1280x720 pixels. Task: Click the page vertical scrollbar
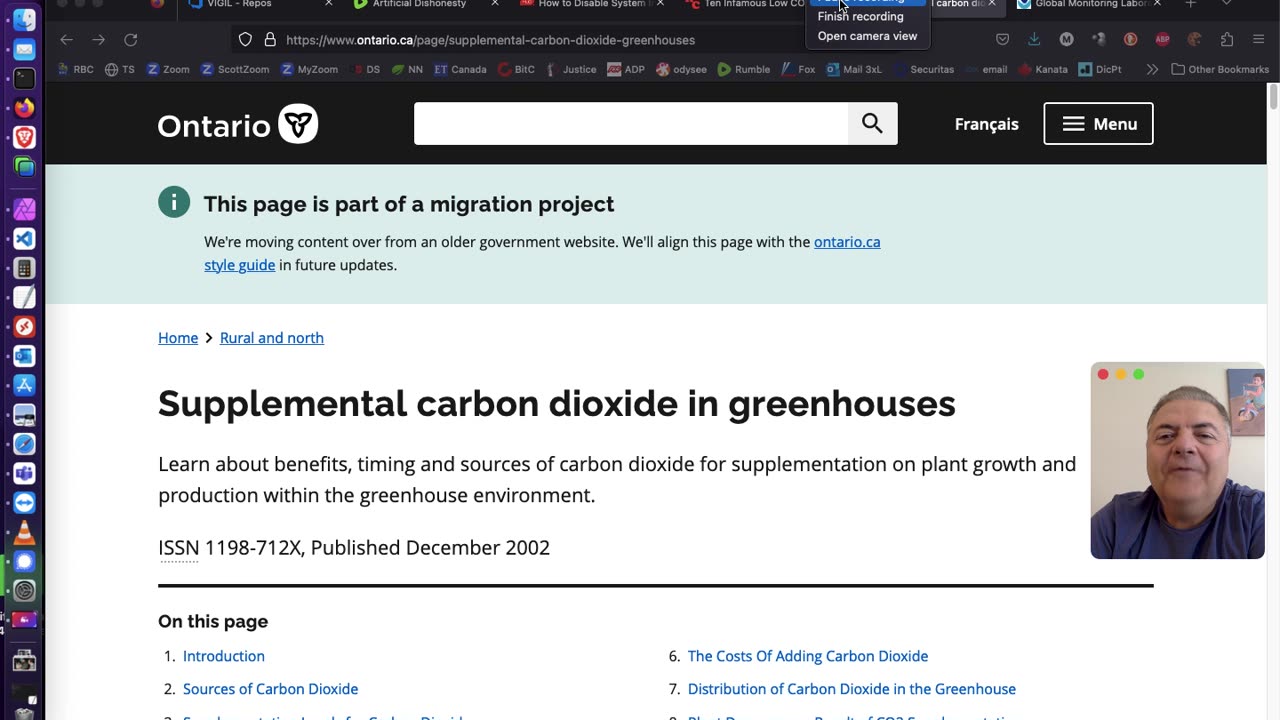click(x=1273, y=98)
